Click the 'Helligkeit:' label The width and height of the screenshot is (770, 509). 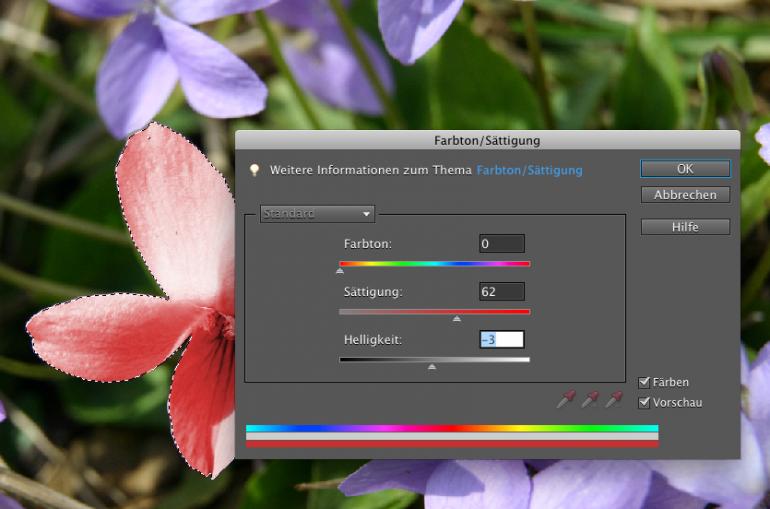[x=373, y=340]
